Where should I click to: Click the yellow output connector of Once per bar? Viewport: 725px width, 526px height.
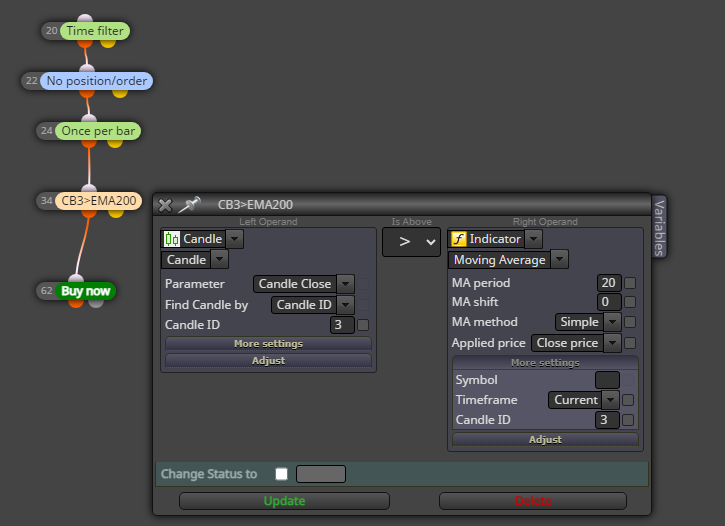(115, 144)
